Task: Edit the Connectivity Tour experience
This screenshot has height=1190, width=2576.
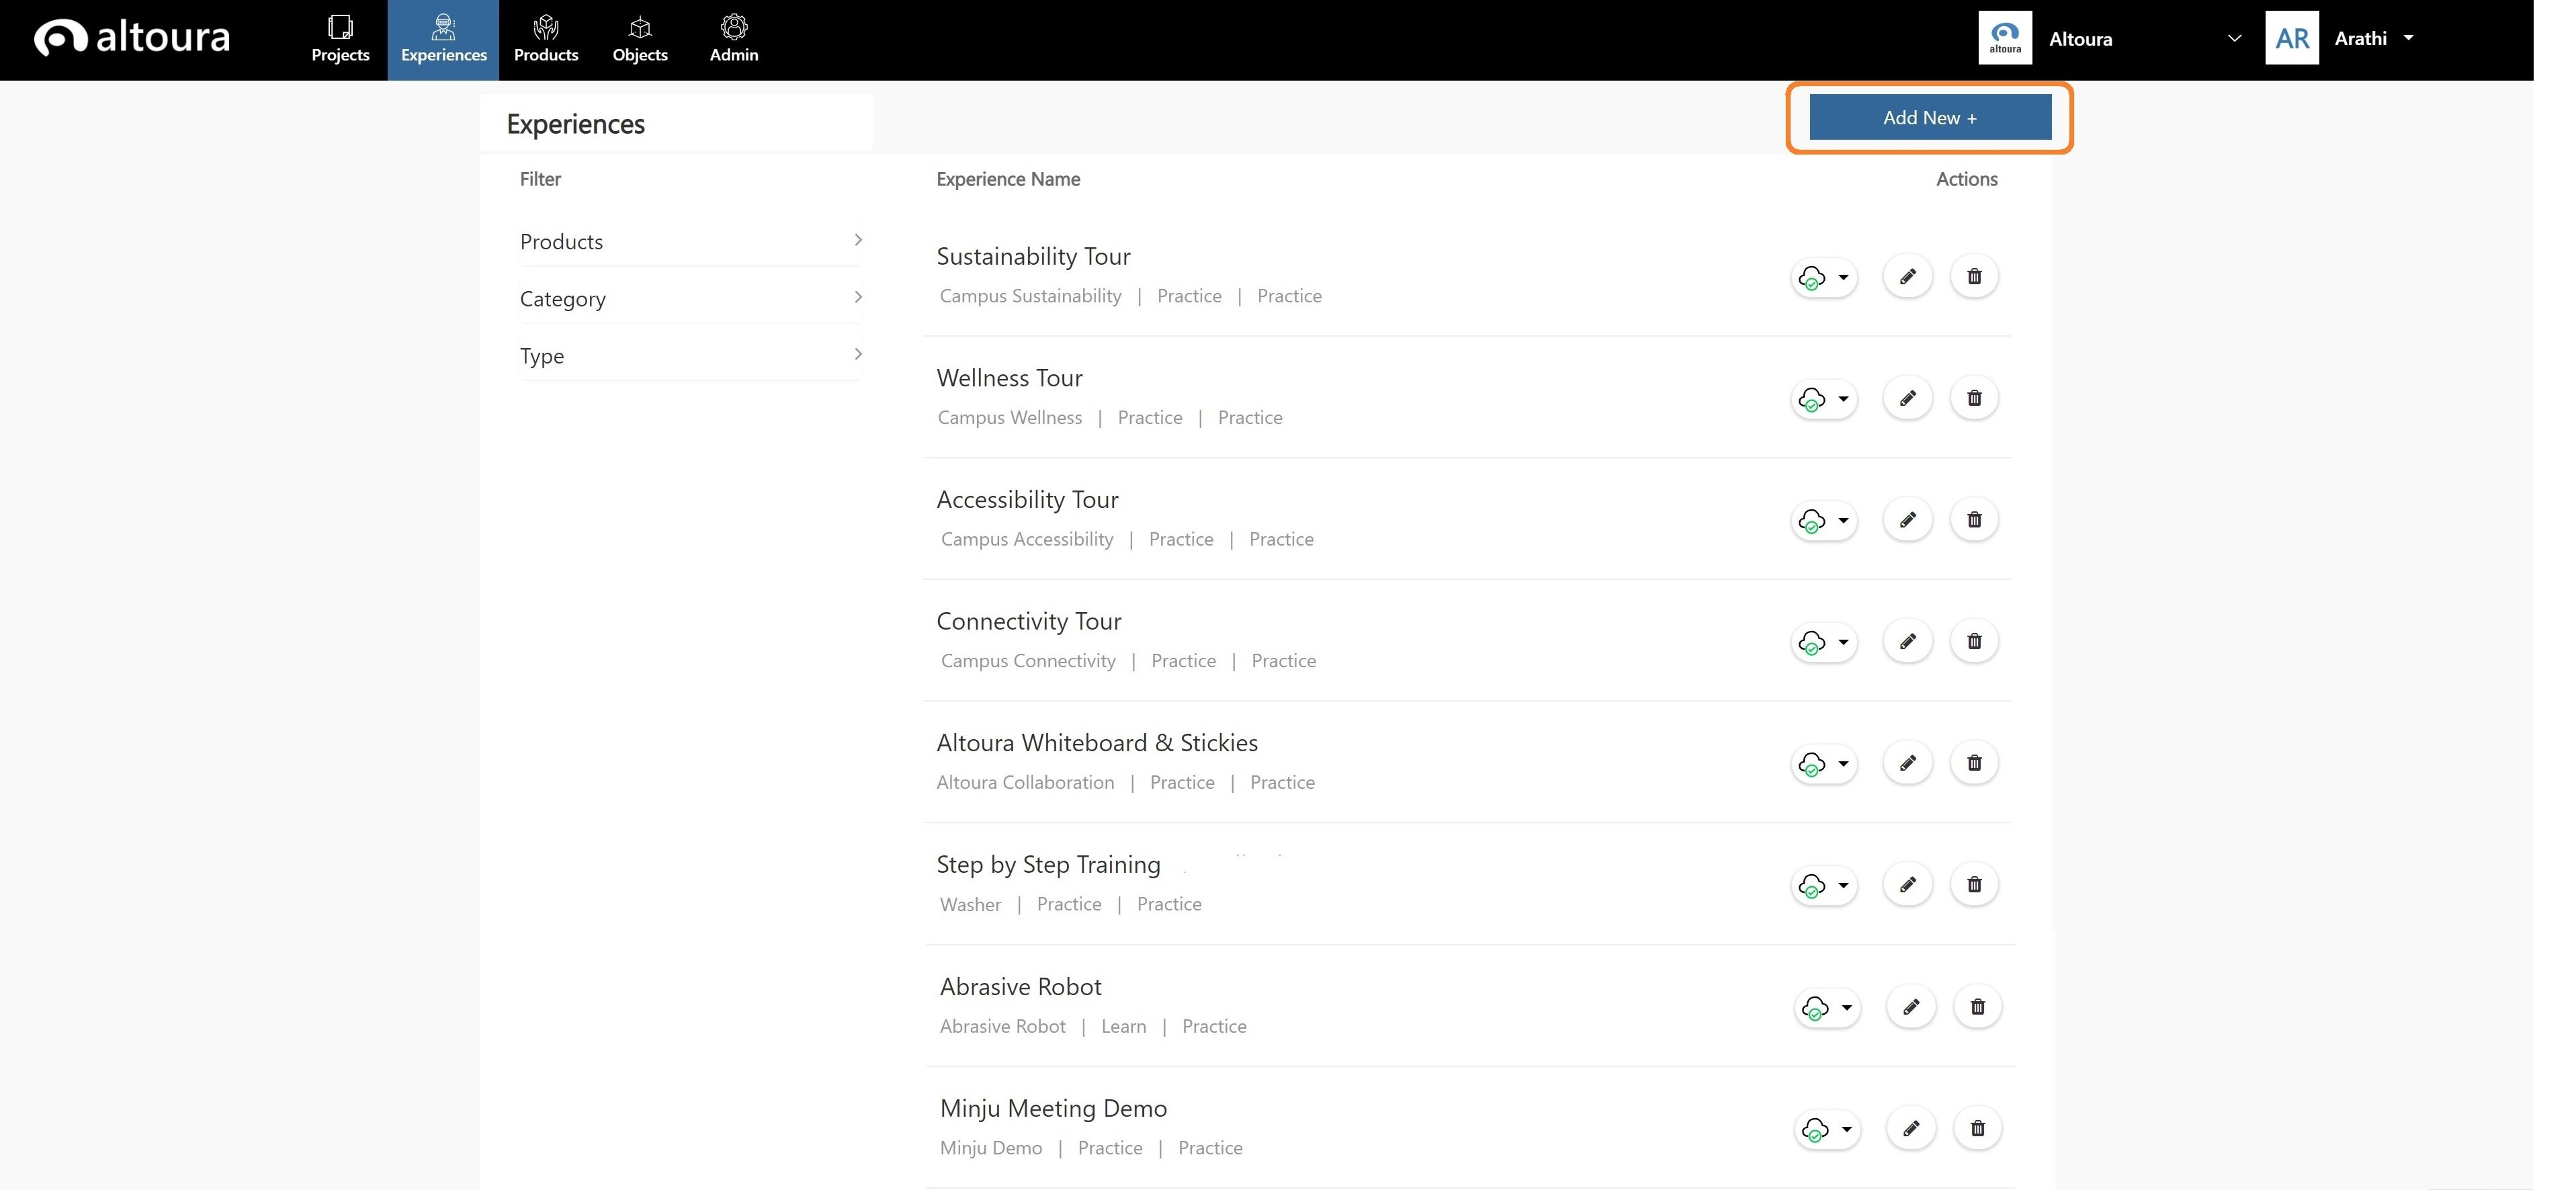Action: click(x=1907, y=641)
